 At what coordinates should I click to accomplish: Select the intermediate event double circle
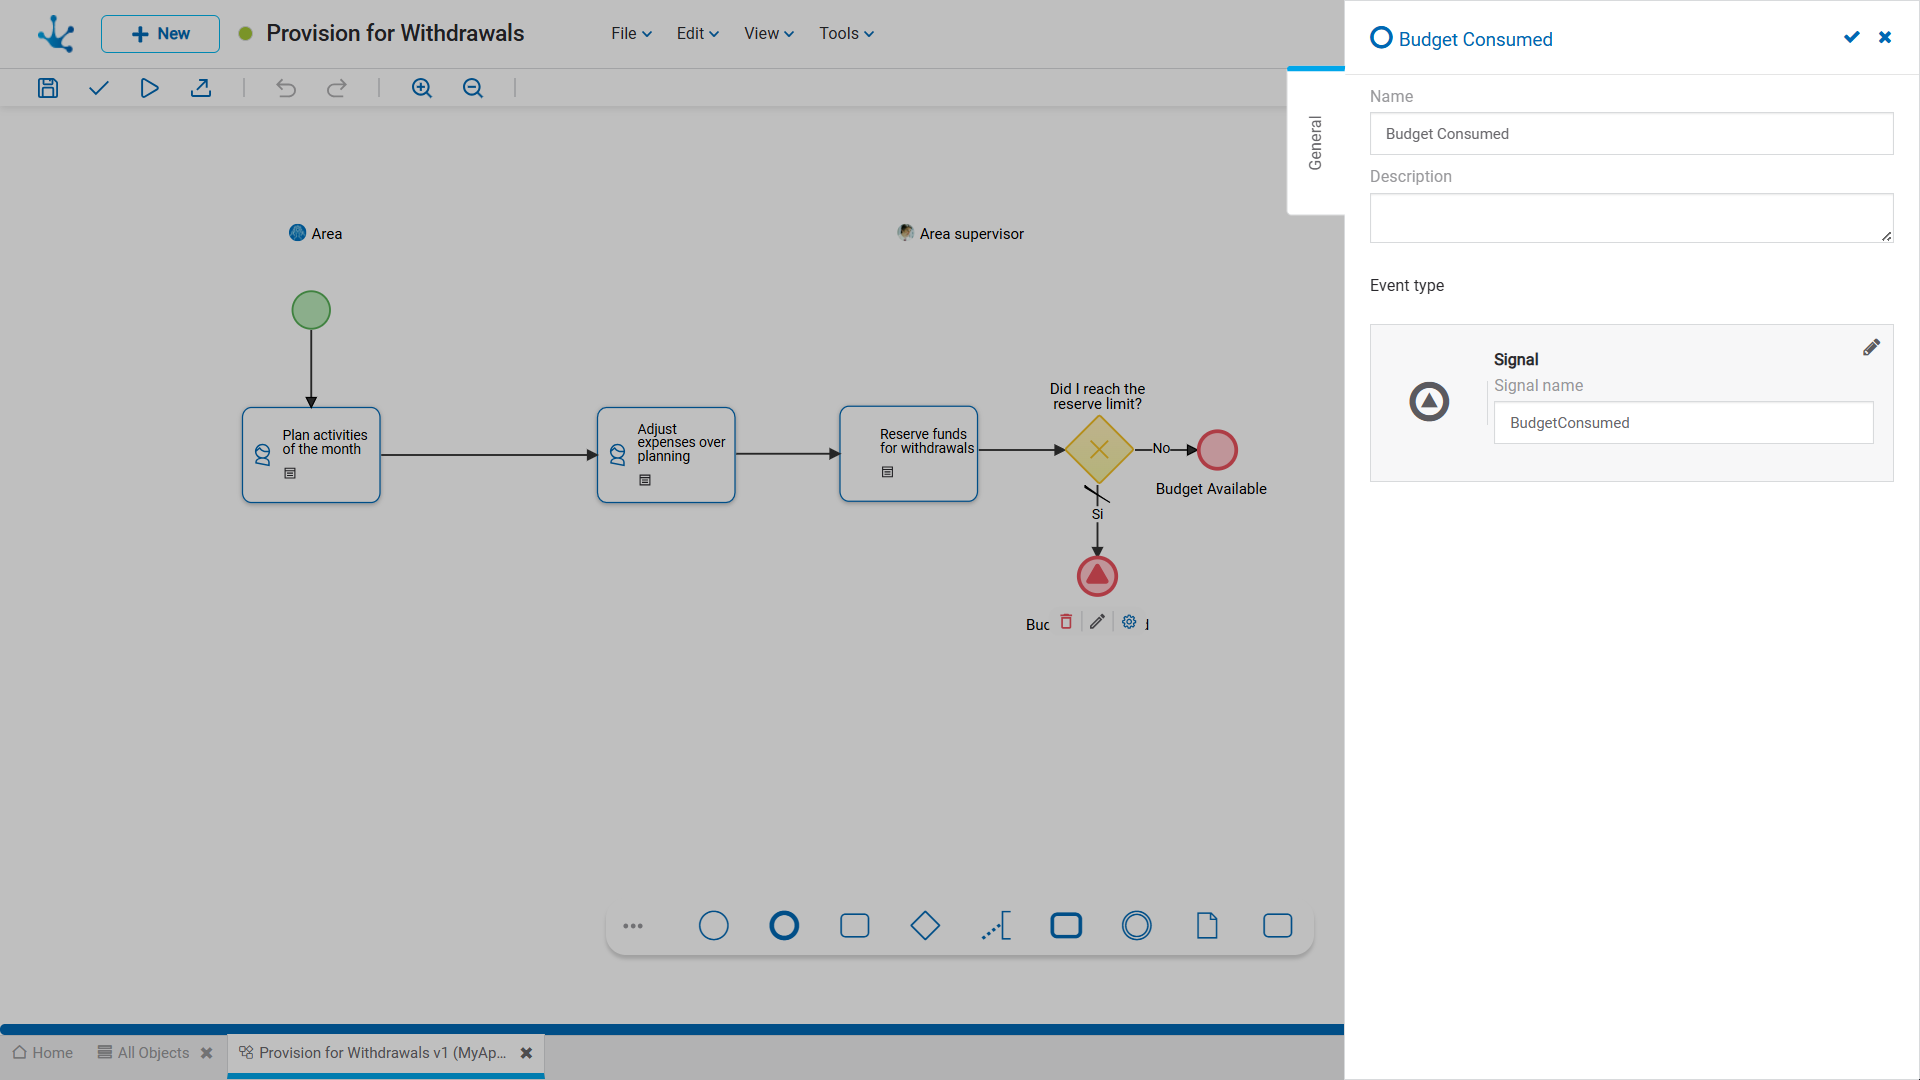pyautogui.click(x=1137, y=926)
